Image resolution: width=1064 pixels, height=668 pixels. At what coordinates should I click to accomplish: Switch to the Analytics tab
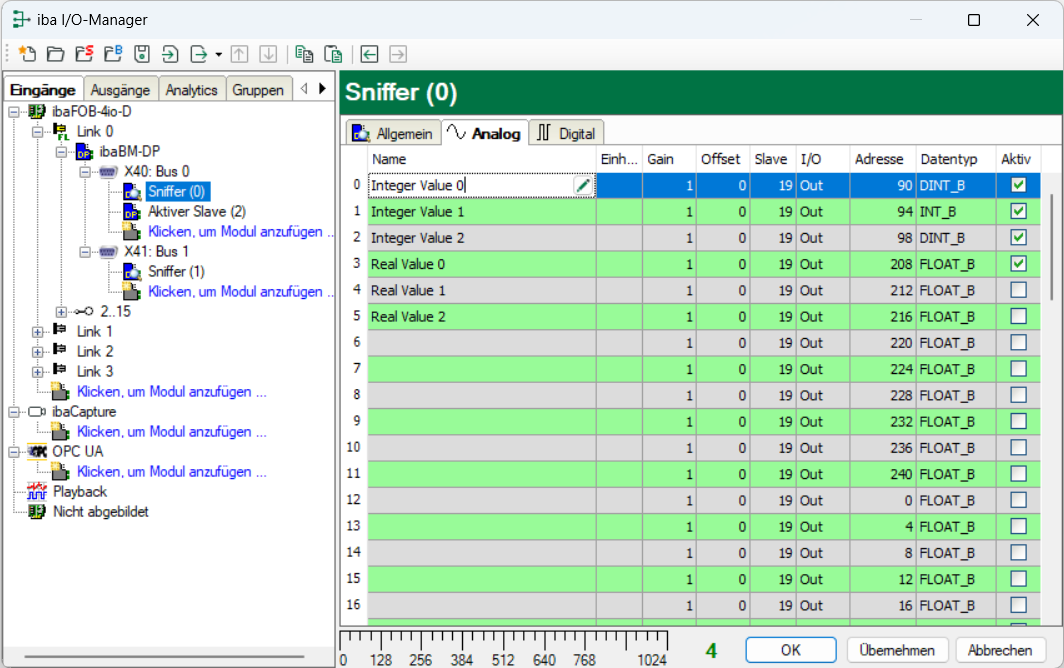point(191,90)
